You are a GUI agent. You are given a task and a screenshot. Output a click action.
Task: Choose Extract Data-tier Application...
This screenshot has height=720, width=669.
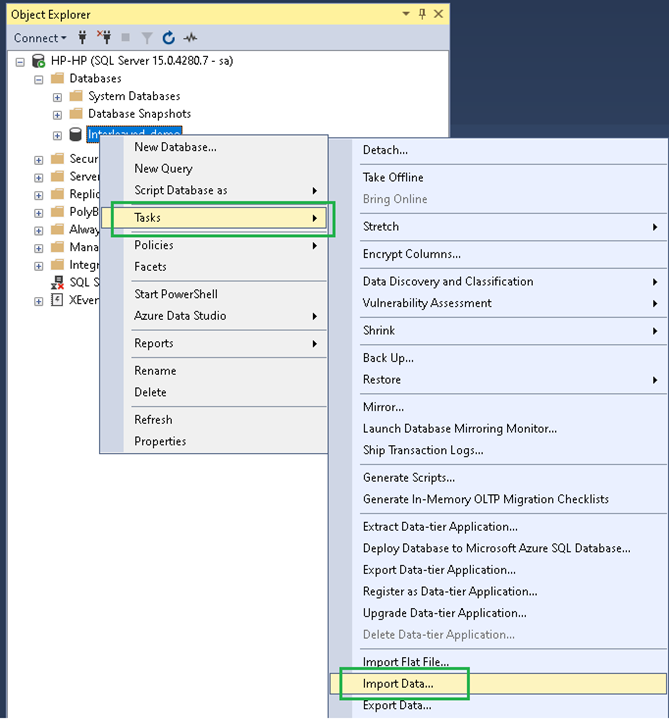[x=498, y=527]
